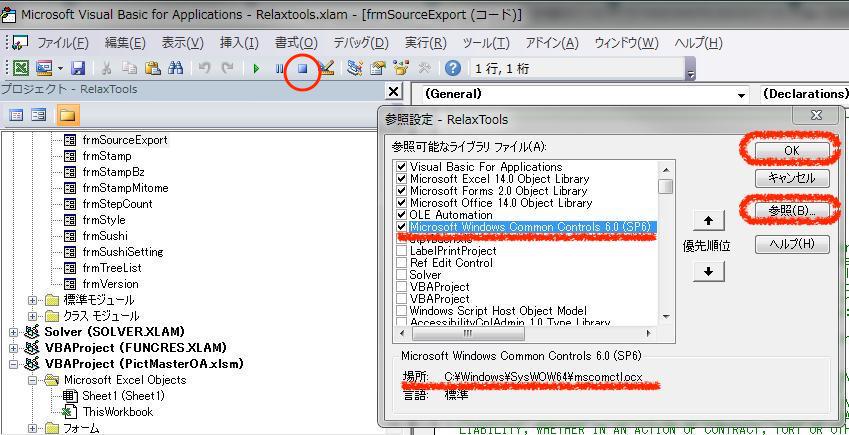The width and height of the screenshot is (849, 435).
Task: Click the library list vertical scrollbar thumb
Action: 666,186
